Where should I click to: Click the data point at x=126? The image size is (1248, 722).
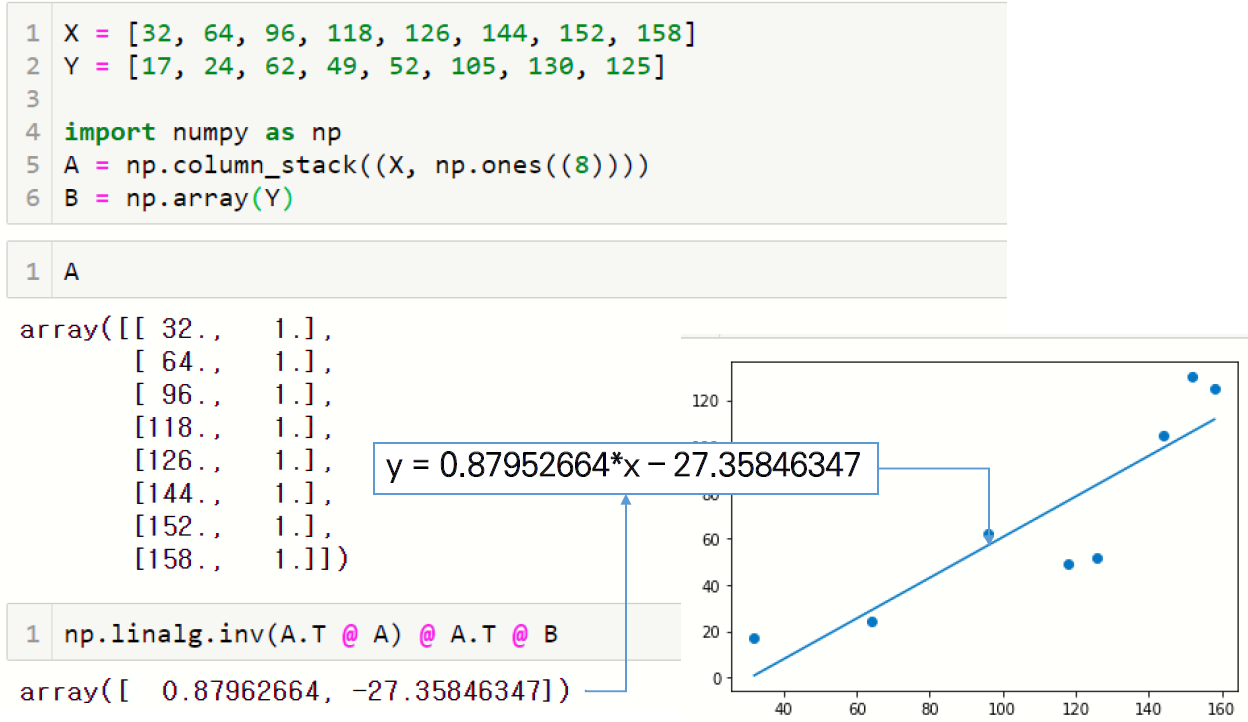click(1097, 558)
